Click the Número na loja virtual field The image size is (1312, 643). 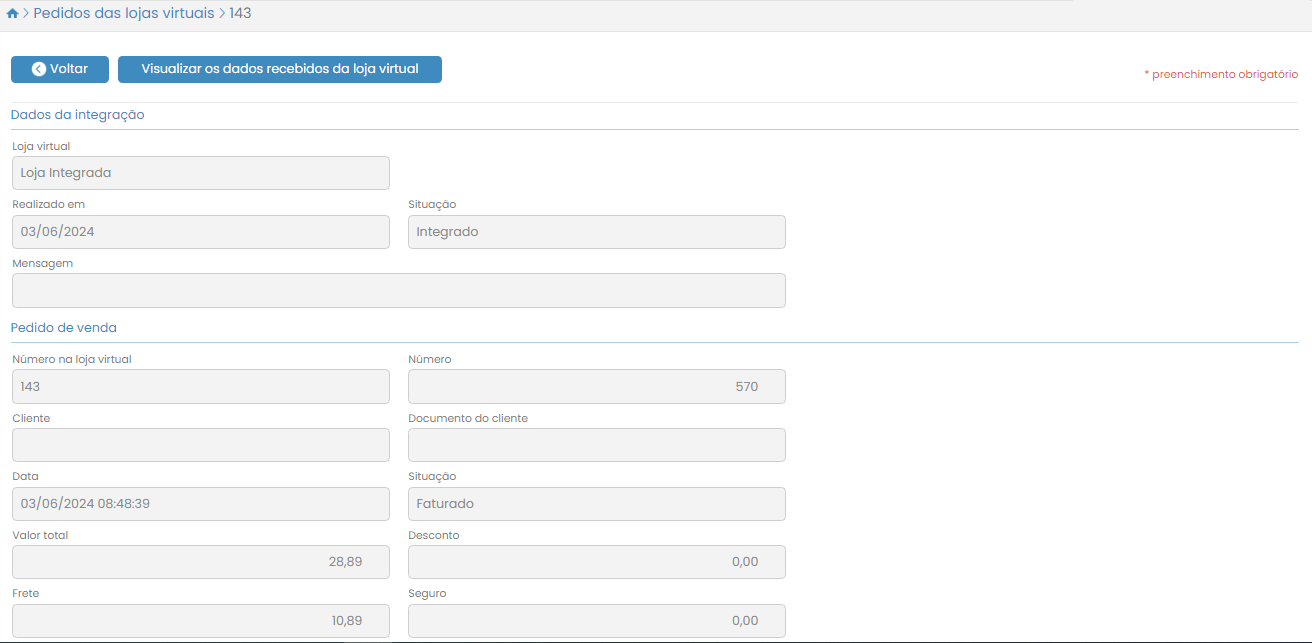[x=200, y=387]
